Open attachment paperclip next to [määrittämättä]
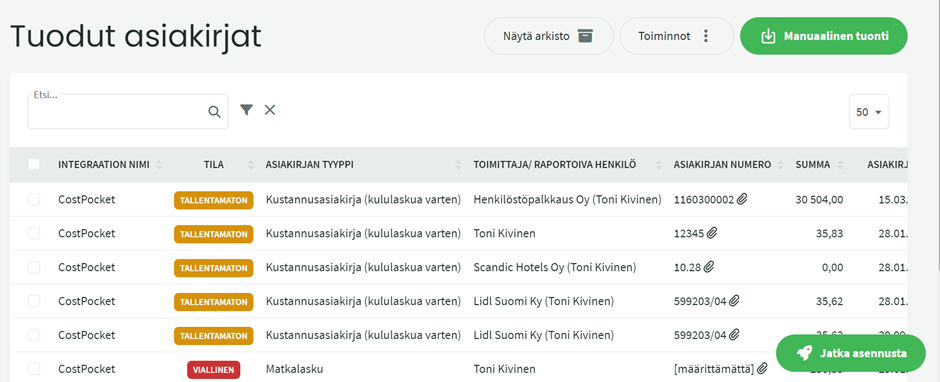This screenshot has width=940, height=382. point(763,368)
